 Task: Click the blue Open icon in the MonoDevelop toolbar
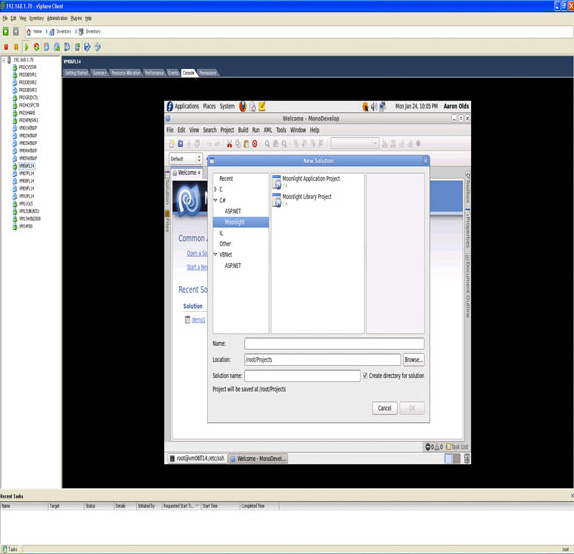click(x=180, y=144)
